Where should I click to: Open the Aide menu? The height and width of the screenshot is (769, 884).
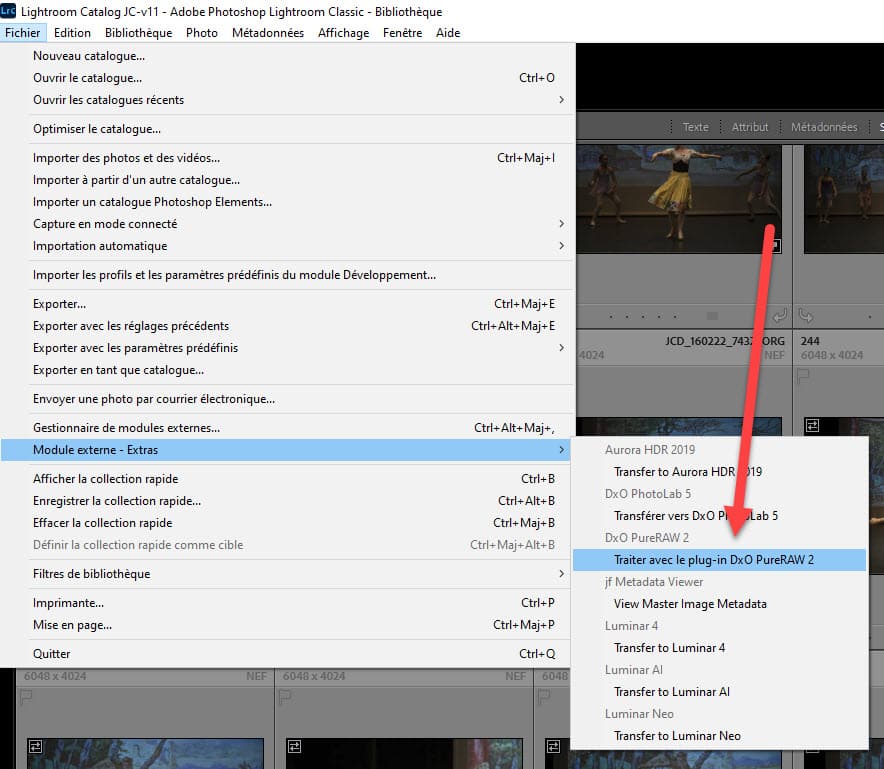pos(448,33)
